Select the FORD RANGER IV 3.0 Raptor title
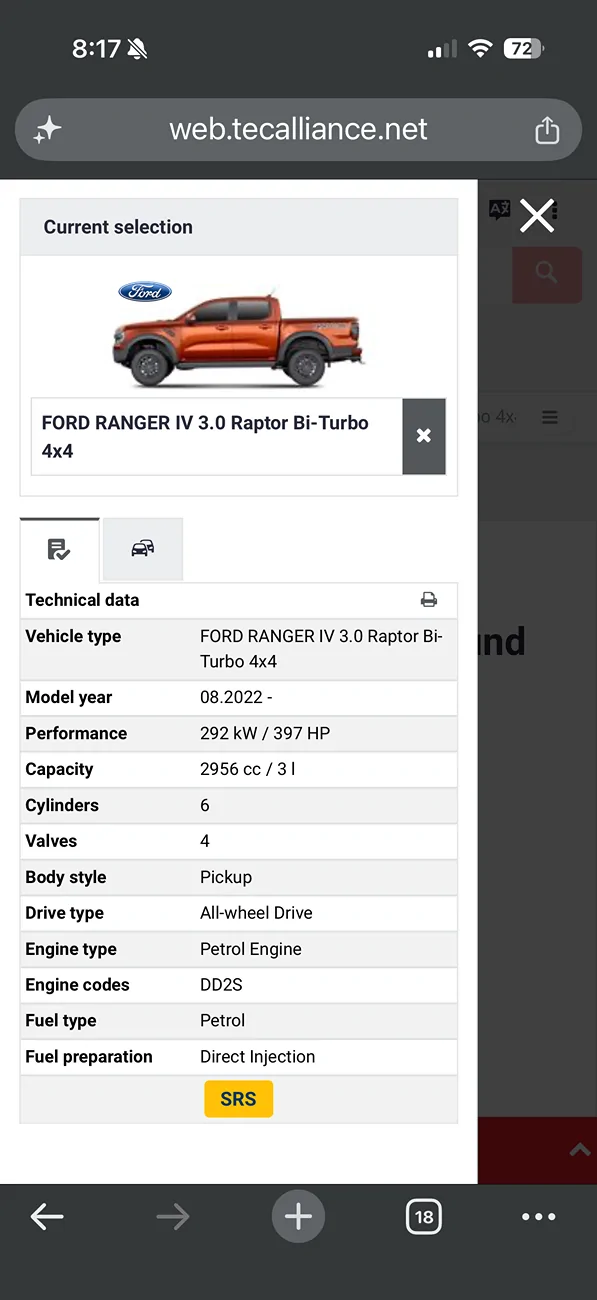This screenshot has width=597, height=1300. point(205,437)
